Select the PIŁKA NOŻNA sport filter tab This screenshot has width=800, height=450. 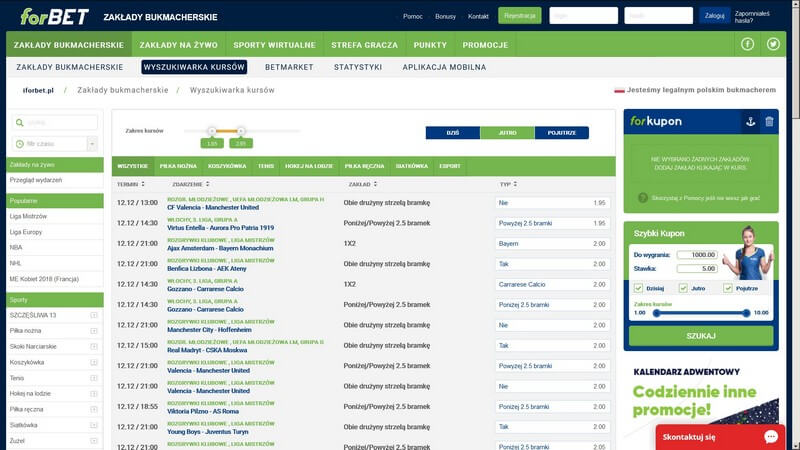point(178,166)
